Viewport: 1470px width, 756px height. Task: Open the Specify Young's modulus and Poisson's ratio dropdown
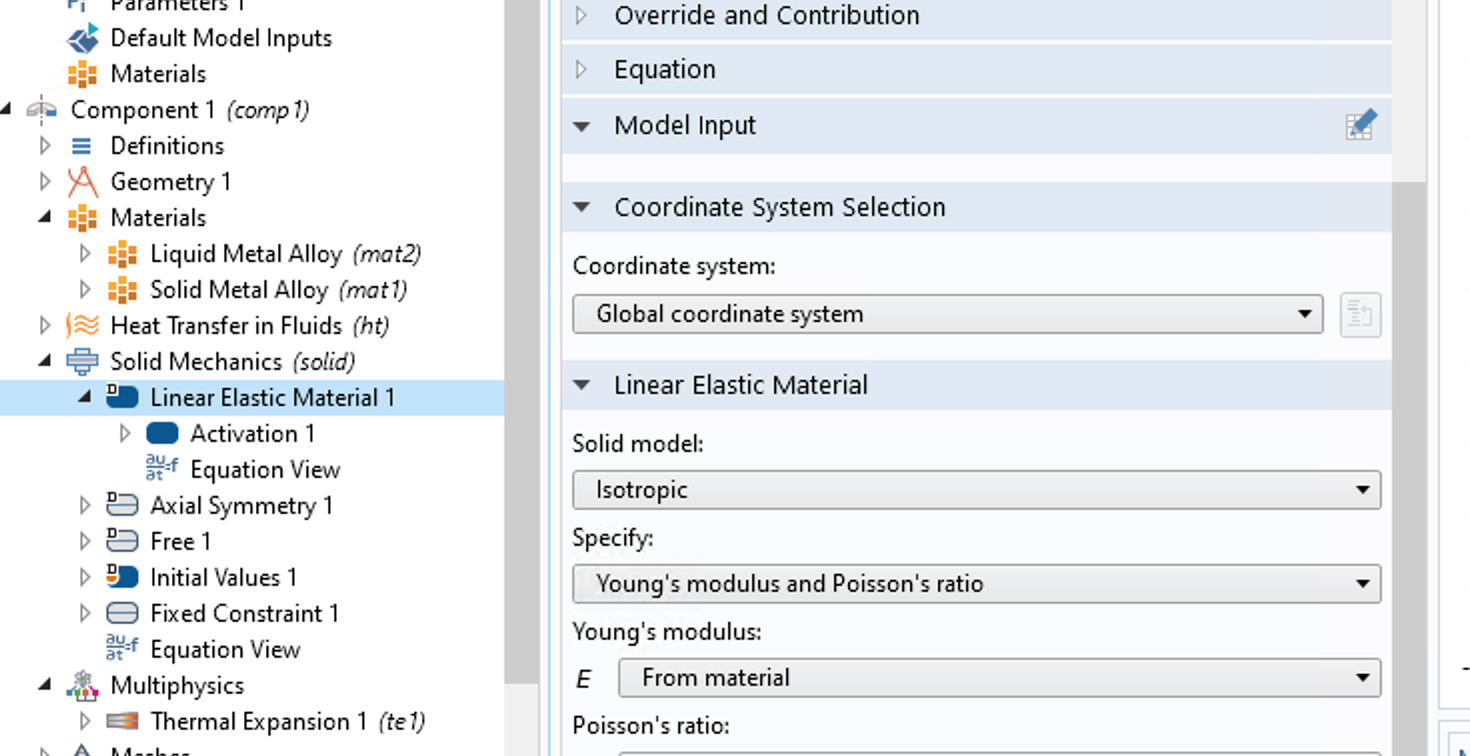point(976,584)
